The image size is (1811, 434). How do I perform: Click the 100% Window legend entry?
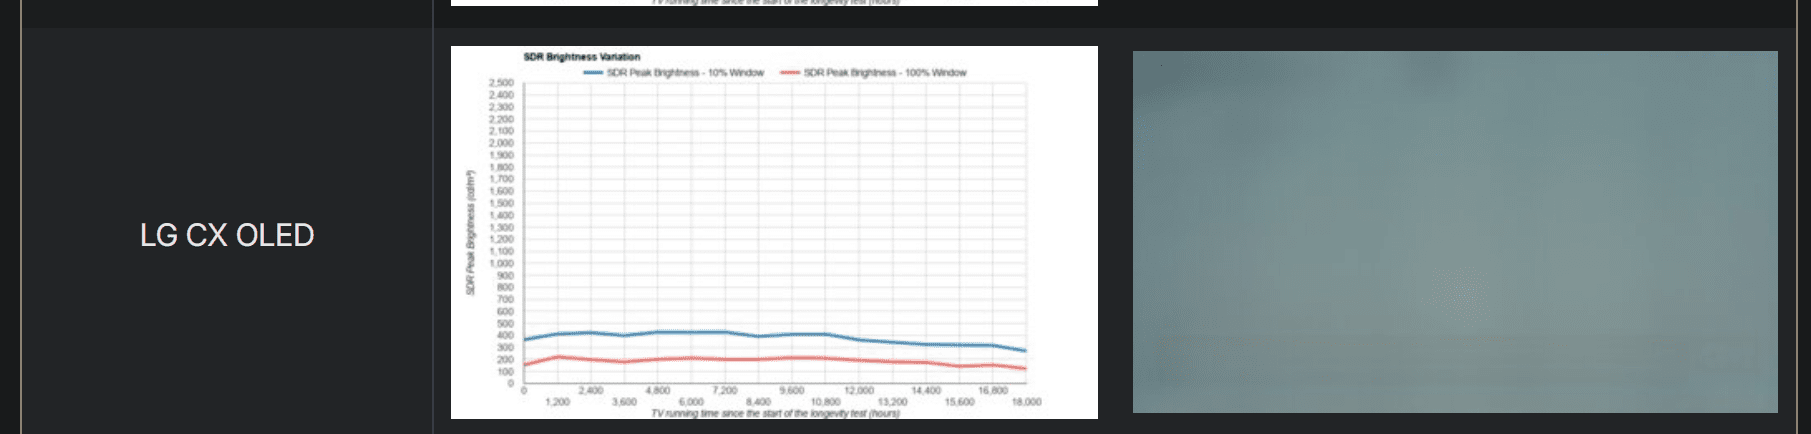point(873,73)
